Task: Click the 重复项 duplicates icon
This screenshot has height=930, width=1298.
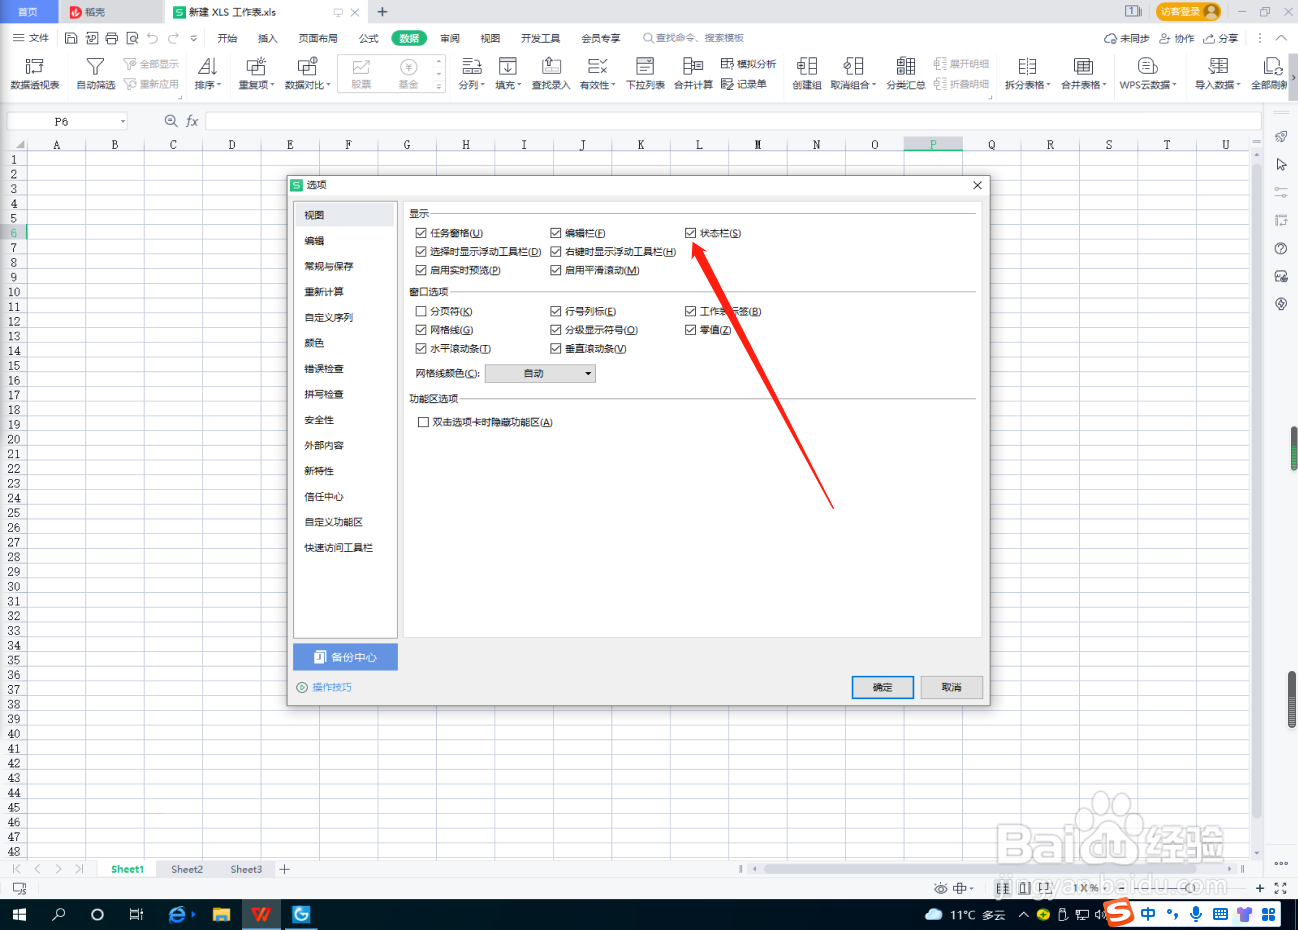Action: click(256, 66)
